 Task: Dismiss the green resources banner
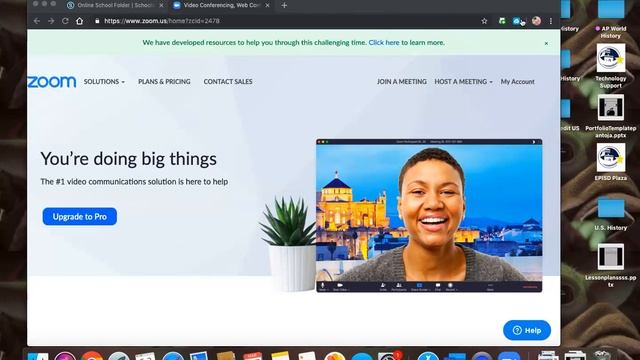coord(546,43)
